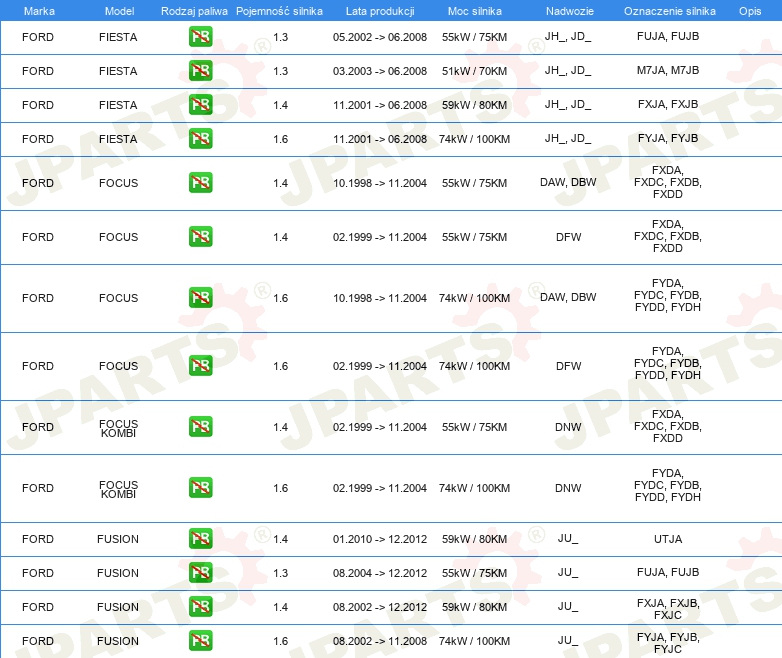The image size is (782, 658).
Task: Click fuel icon for Focus Kombi 1.4 row
Action: pos(200,427)
